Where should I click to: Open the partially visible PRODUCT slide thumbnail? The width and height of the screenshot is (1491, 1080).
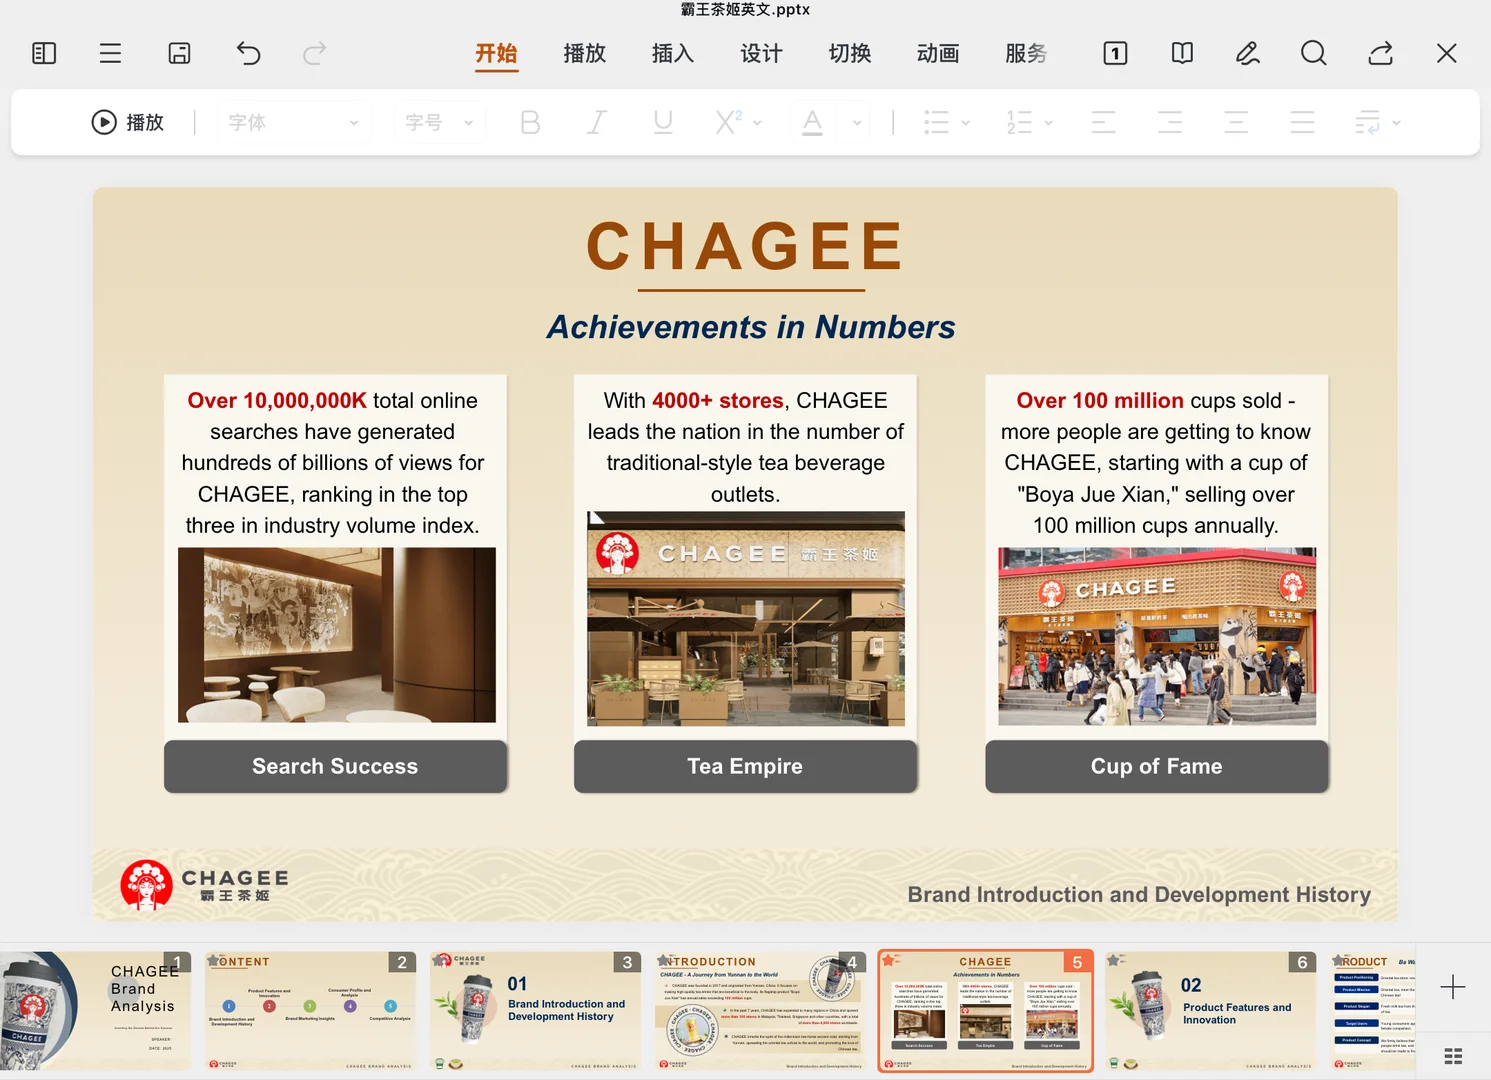tap(1372, 1011)
